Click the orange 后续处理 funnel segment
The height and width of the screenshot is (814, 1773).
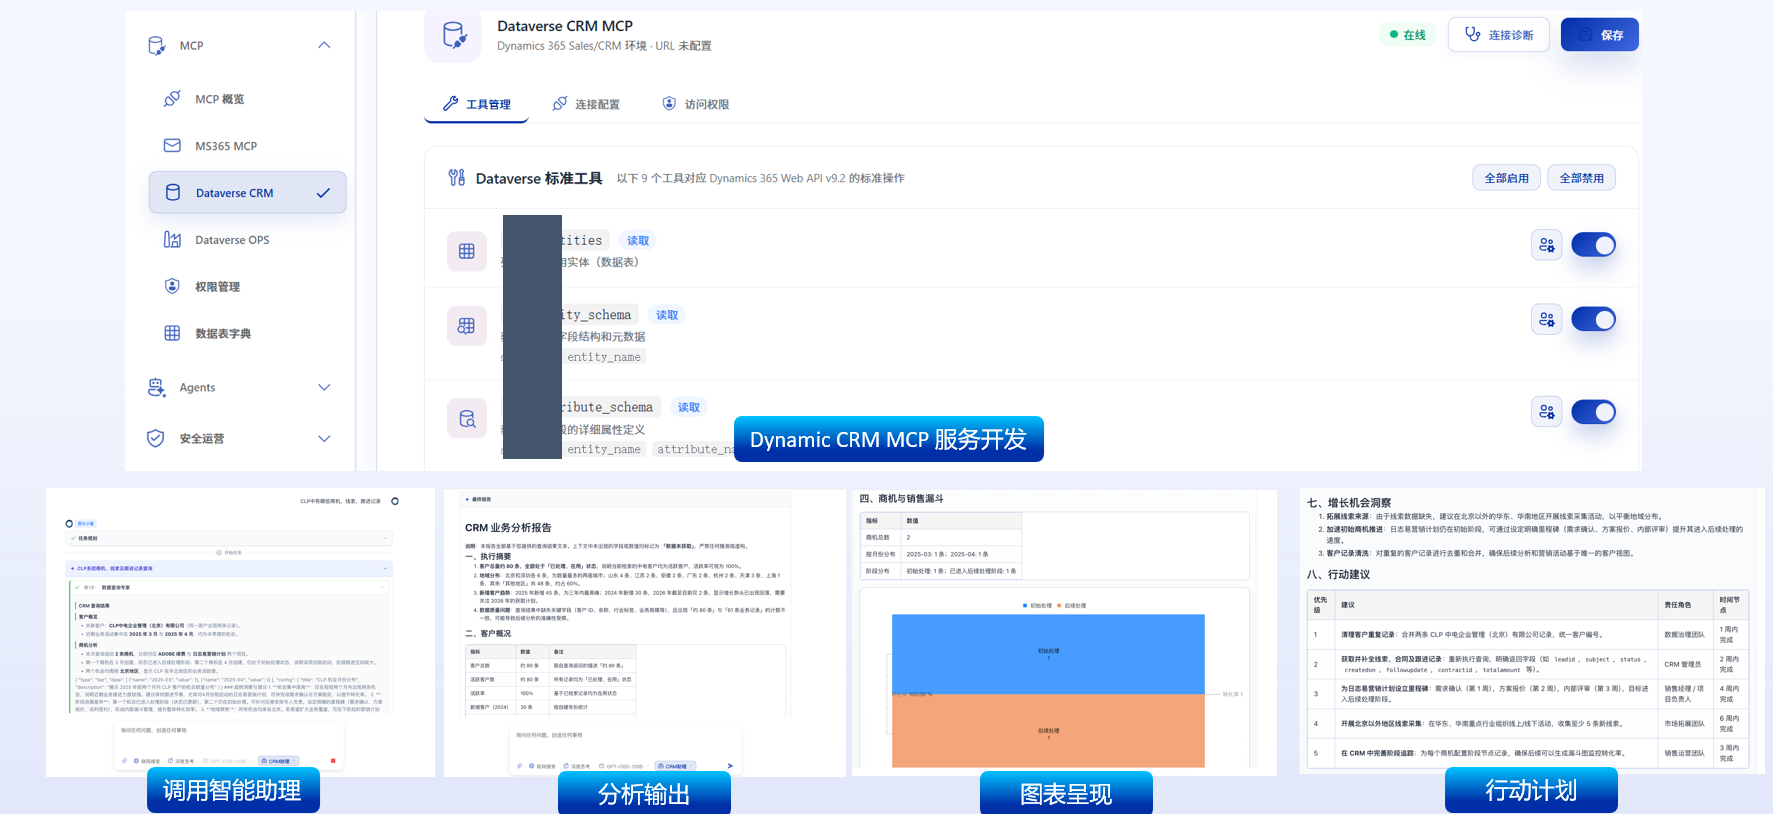click(1048, 732)
